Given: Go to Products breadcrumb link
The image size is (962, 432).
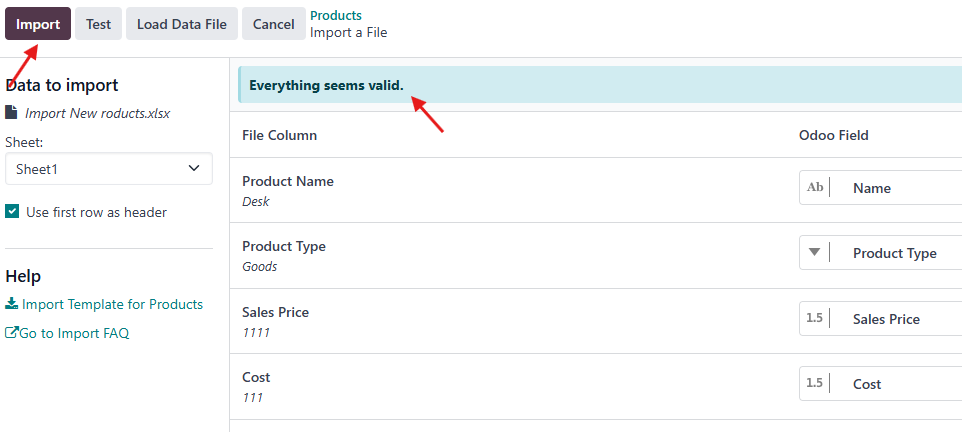Looking at the screenshot, I should tap(336, 16).
